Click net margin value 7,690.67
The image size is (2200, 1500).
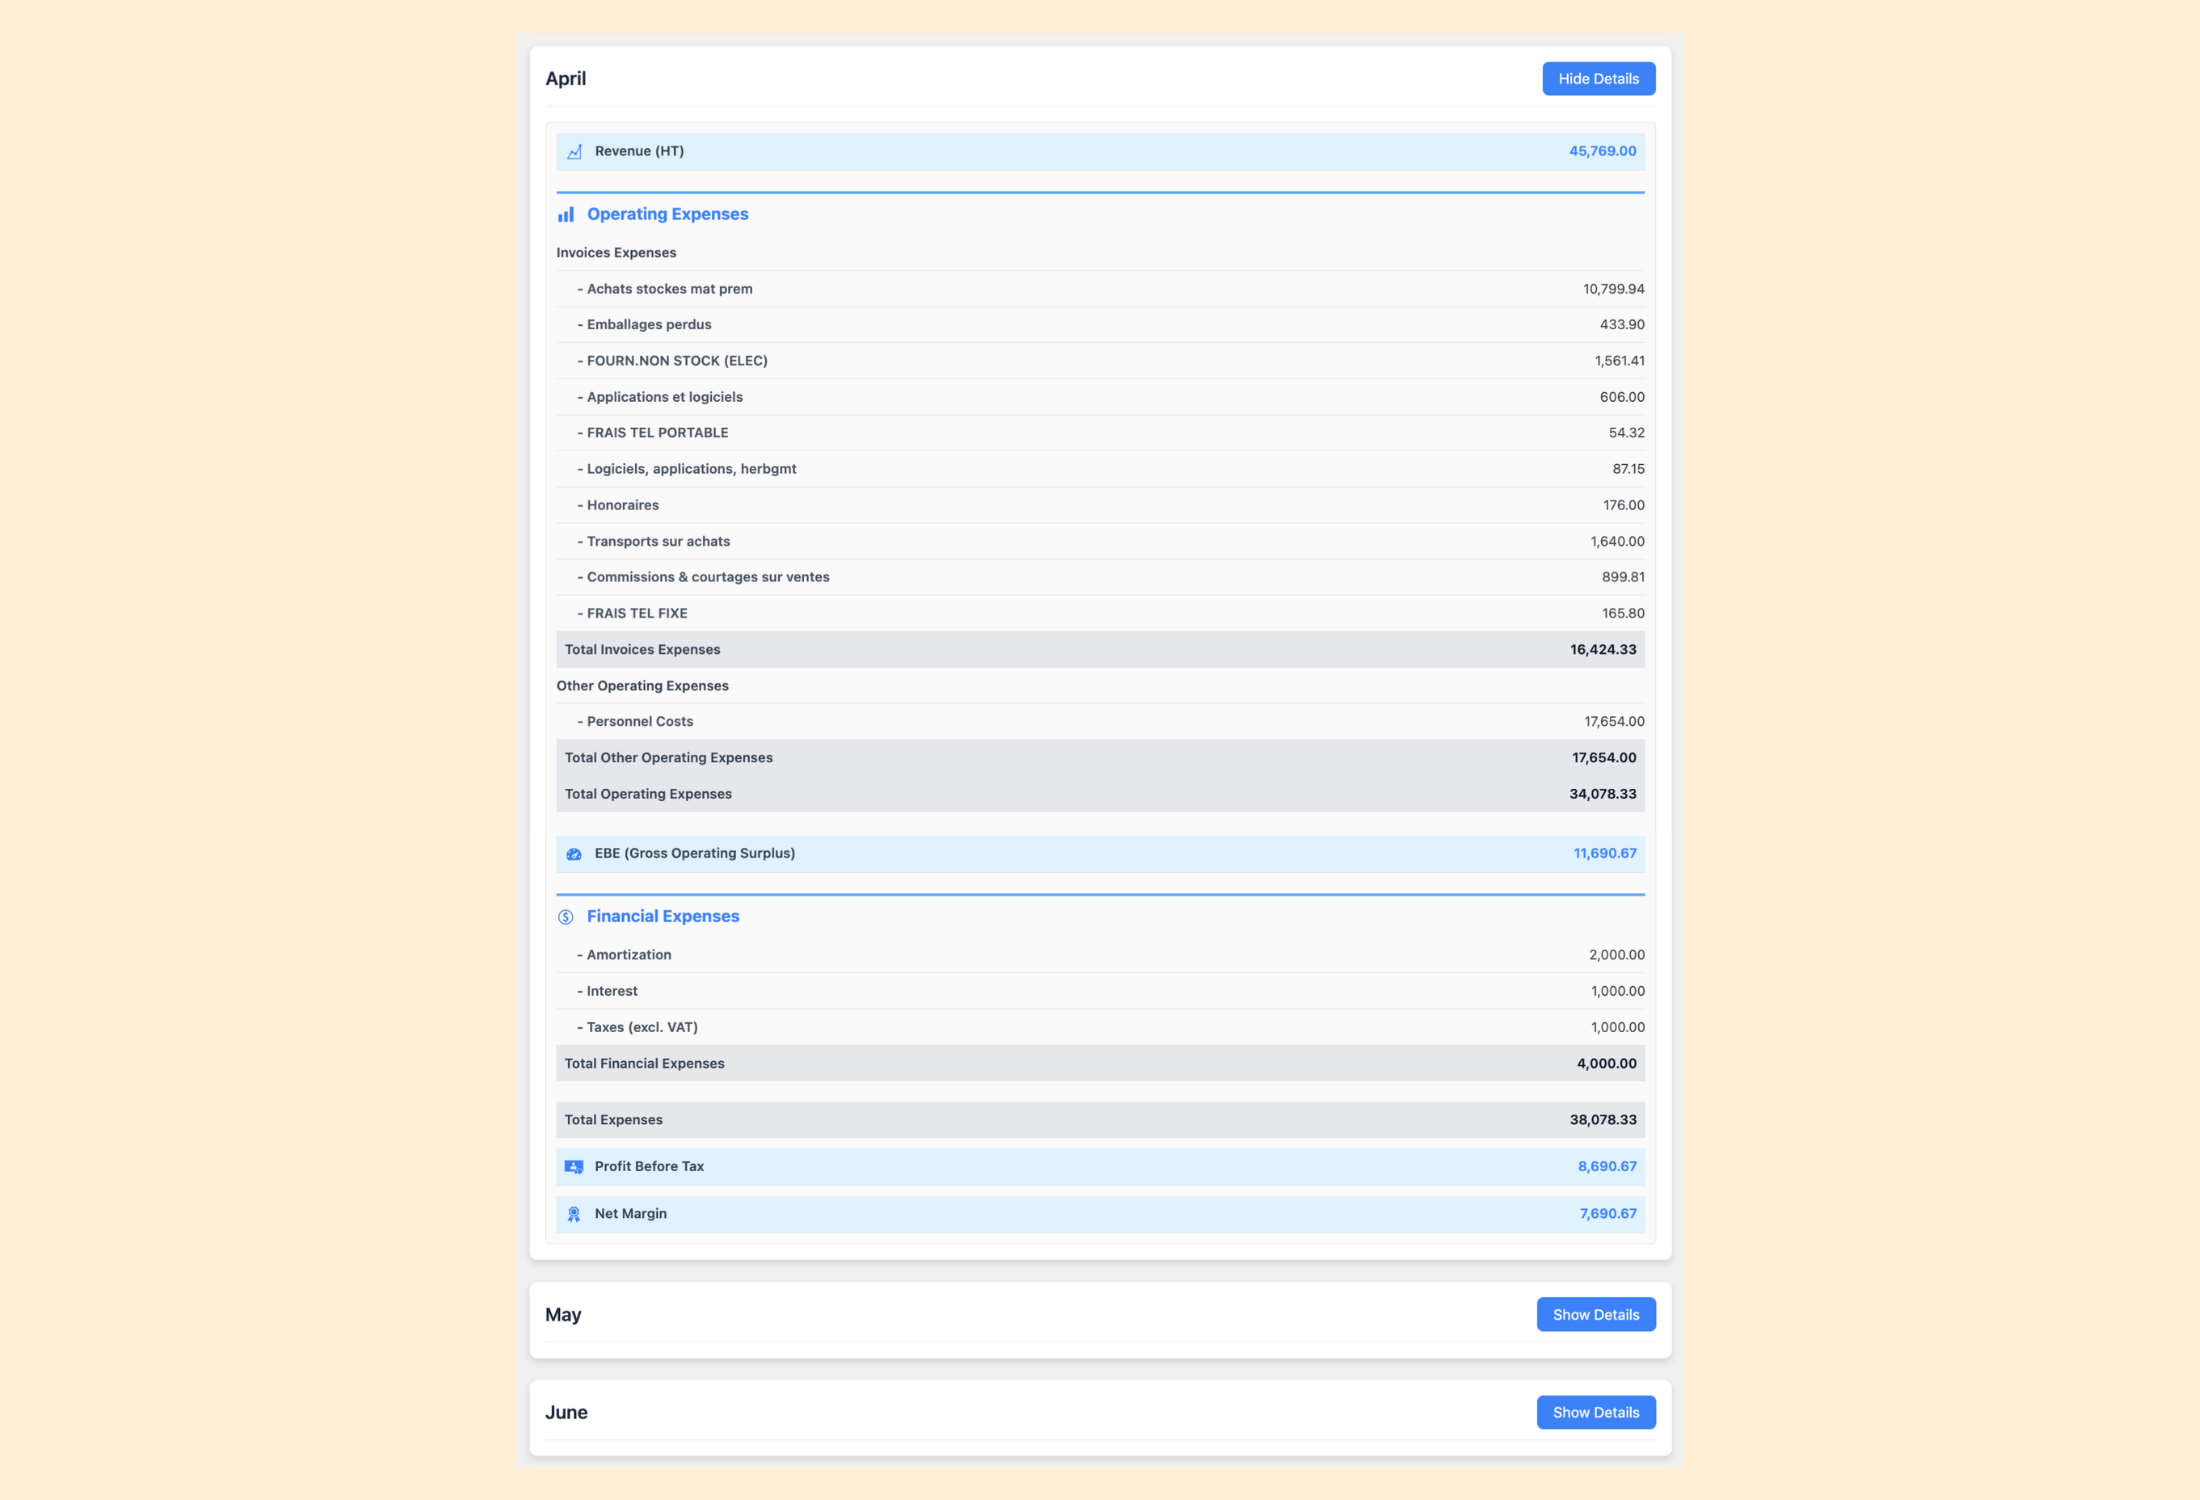pyautogui.click(x=1608, y=1214)
